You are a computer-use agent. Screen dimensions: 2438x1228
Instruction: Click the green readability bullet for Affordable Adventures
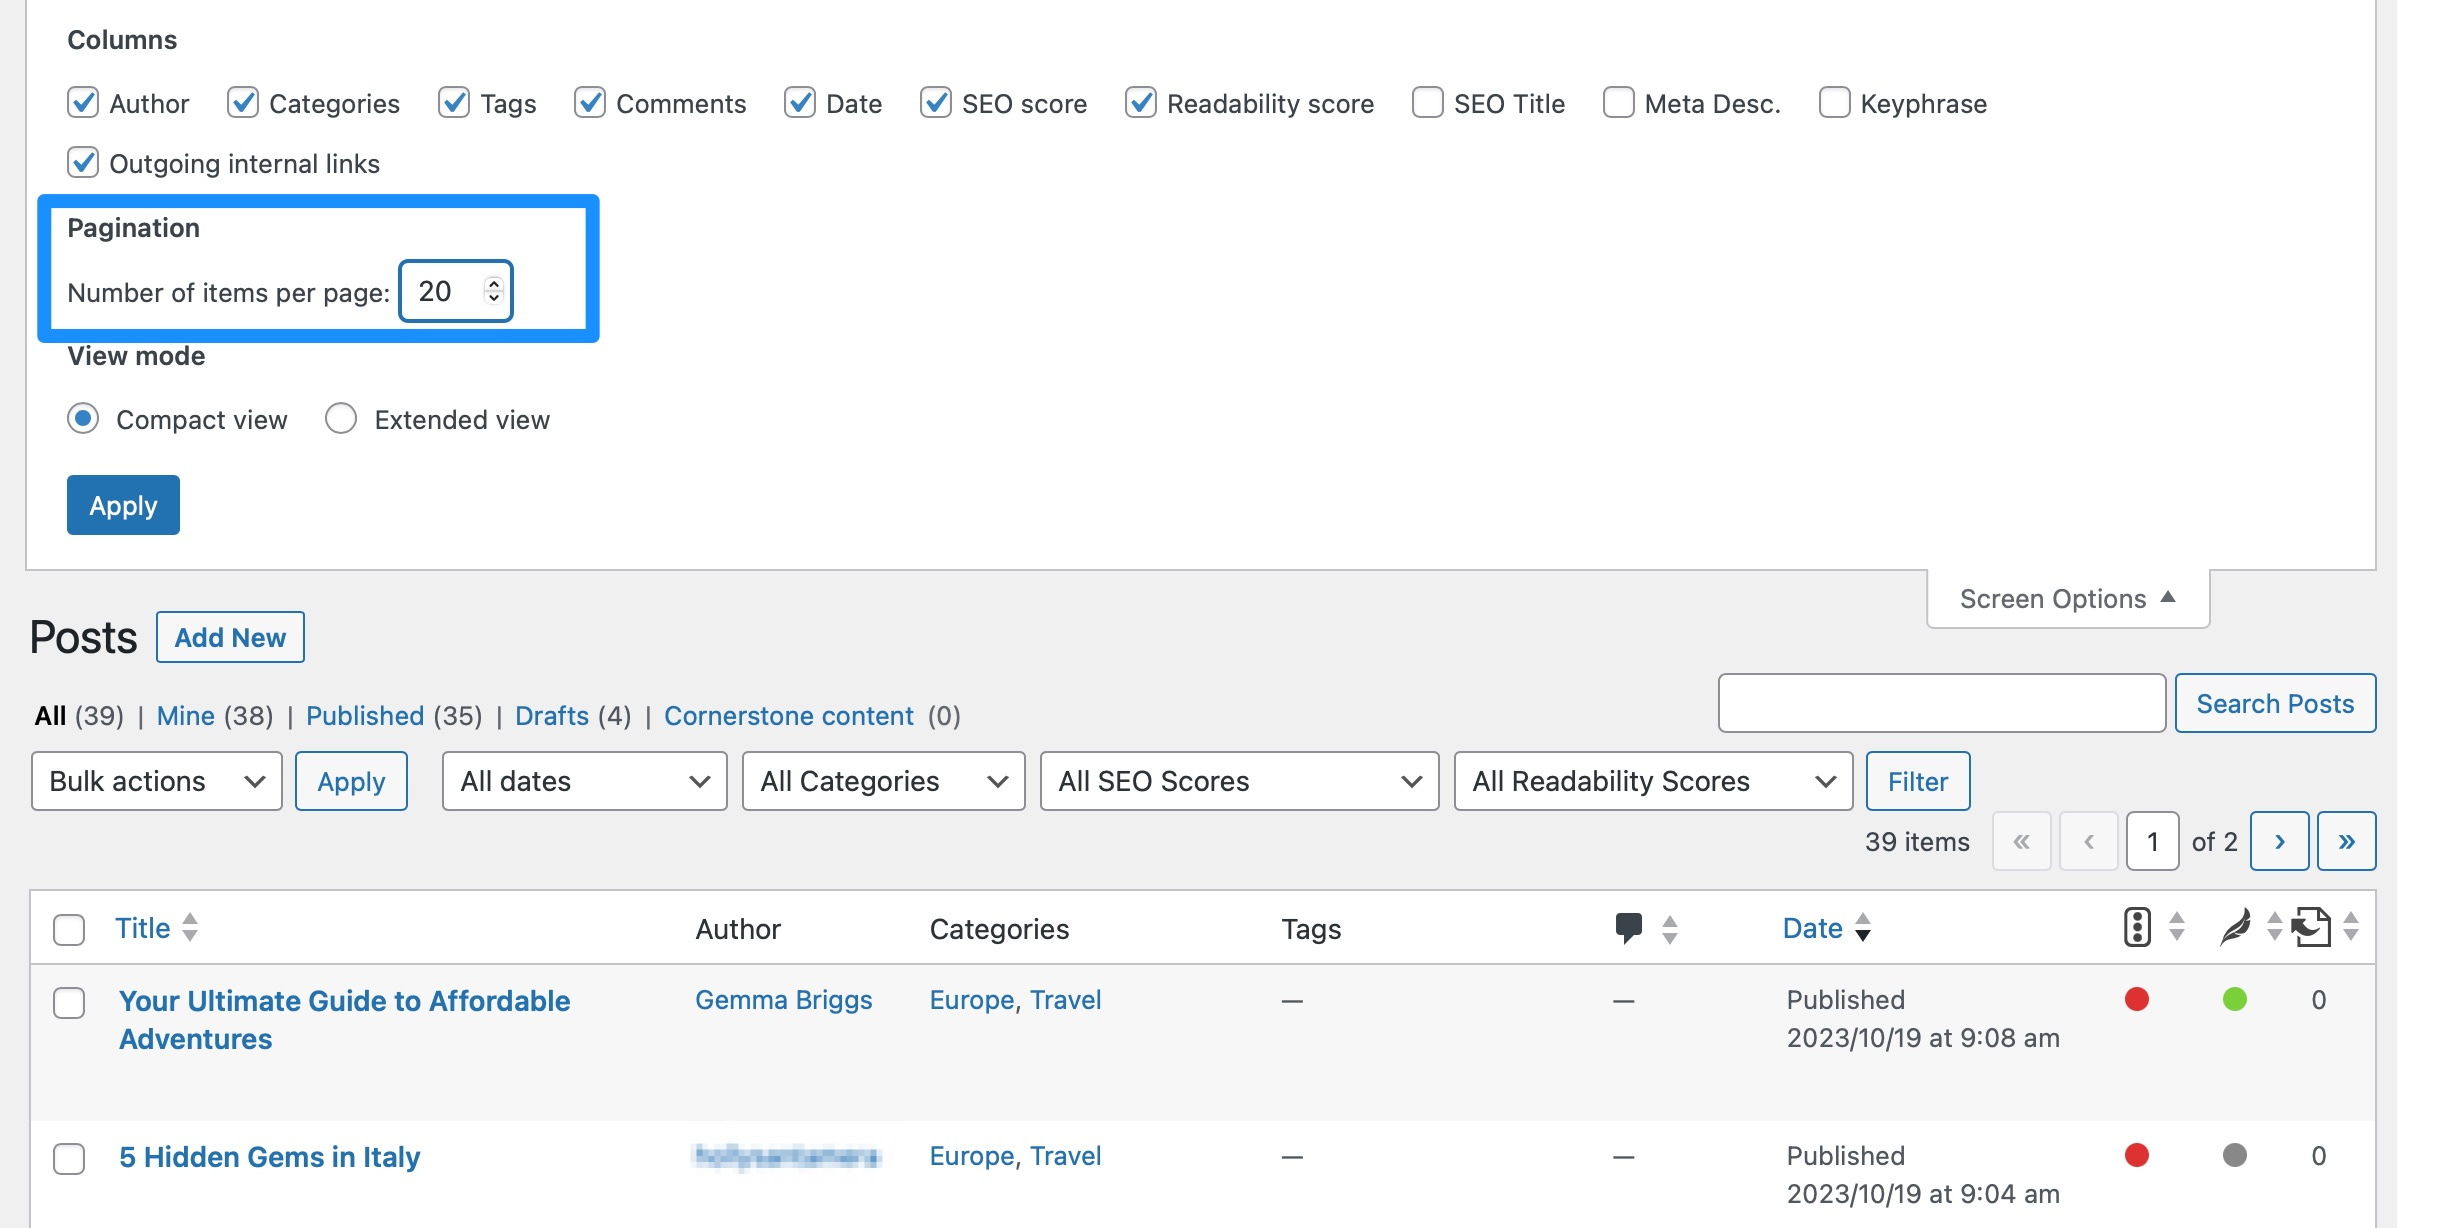(x=2236, y=999)
